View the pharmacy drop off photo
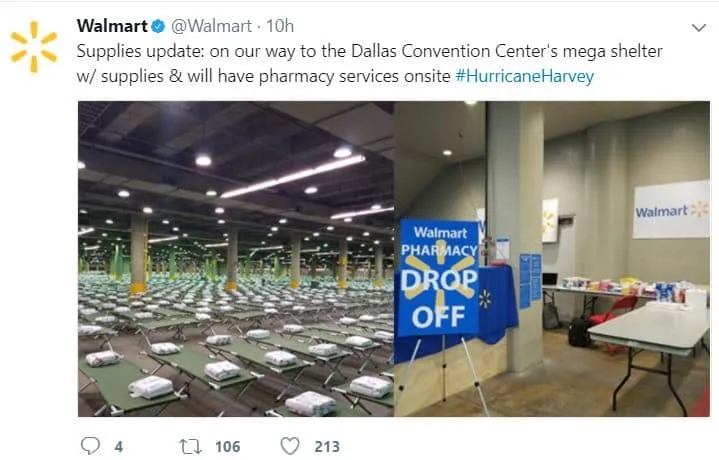The image size is (719, 460). (x=552, y=259)
